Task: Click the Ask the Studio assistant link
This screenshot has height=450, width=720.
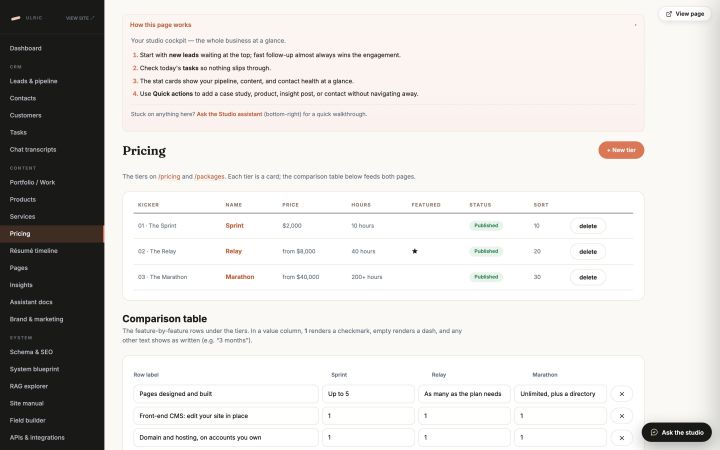Action: pos(229,114)
